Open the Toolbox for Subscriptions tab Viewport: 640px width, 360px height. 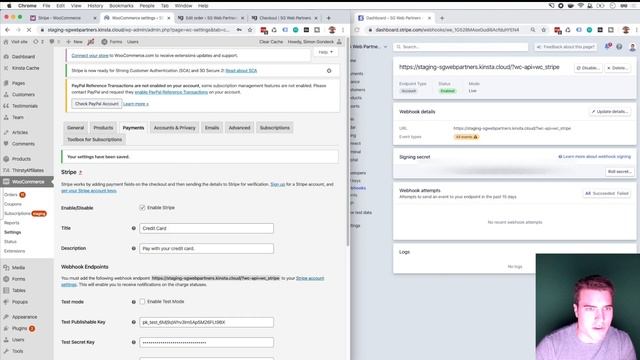pos(95,140)
